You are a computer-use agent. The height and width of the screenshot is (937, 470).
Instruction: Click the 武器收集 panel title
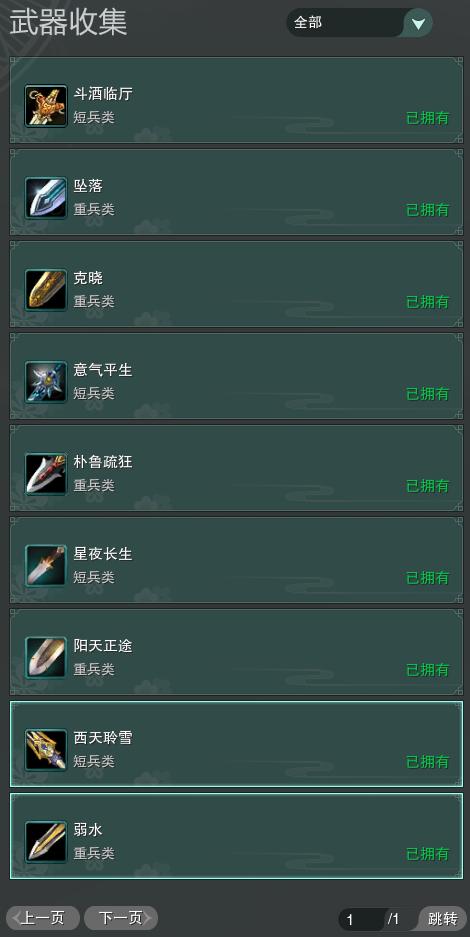tap(68, 23)
